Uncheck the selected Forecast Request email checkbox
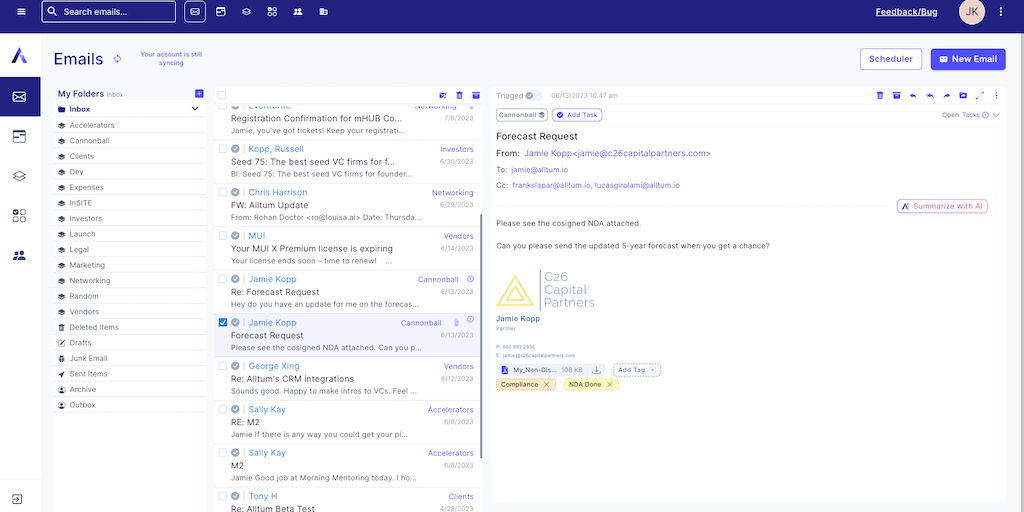The width and height of the screenshot is (1024, 512). (223, 323)
